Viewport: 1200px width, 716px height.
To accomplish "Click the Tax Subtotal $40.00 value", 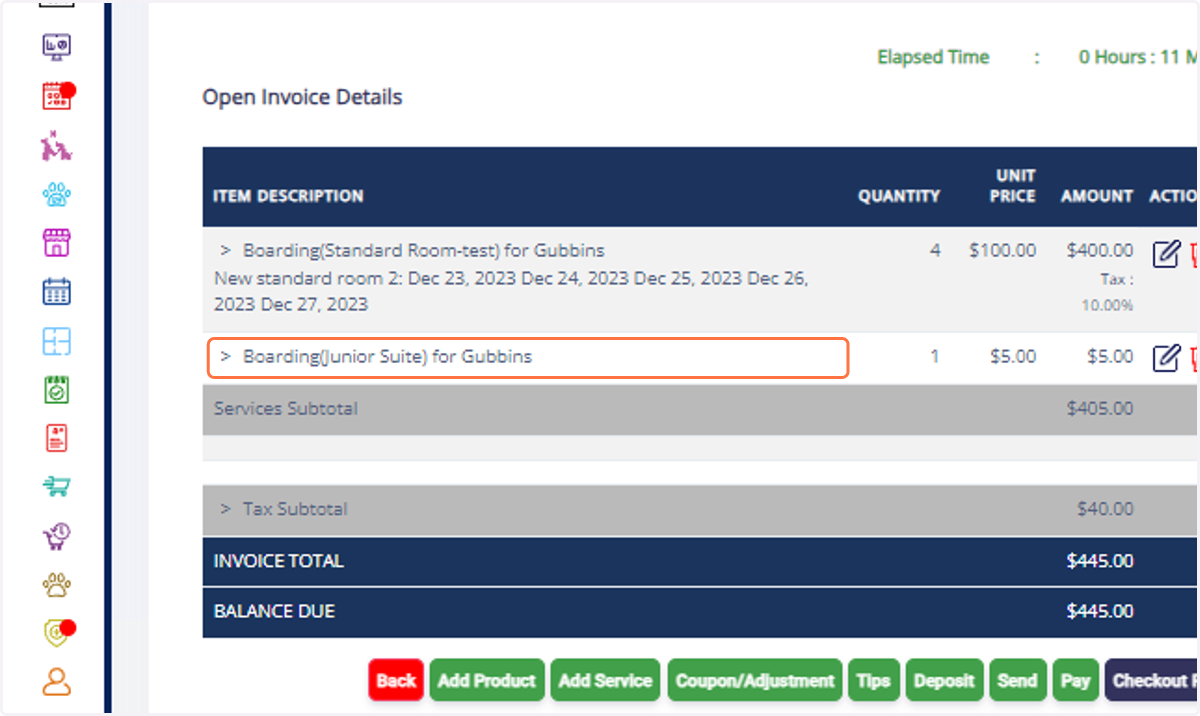I will pos(1105,509).
